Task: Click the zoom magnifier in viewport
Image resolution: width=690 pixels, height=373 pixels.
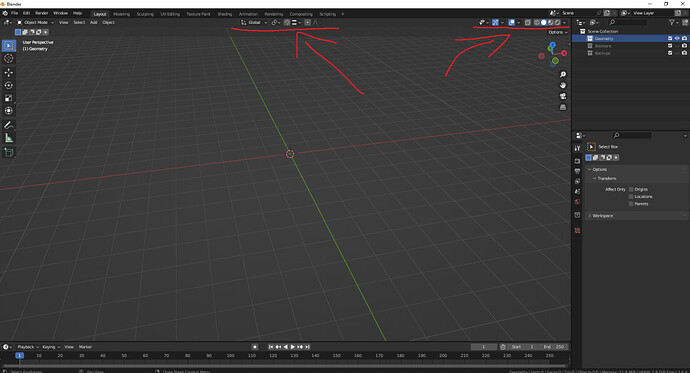Action: 563,74
